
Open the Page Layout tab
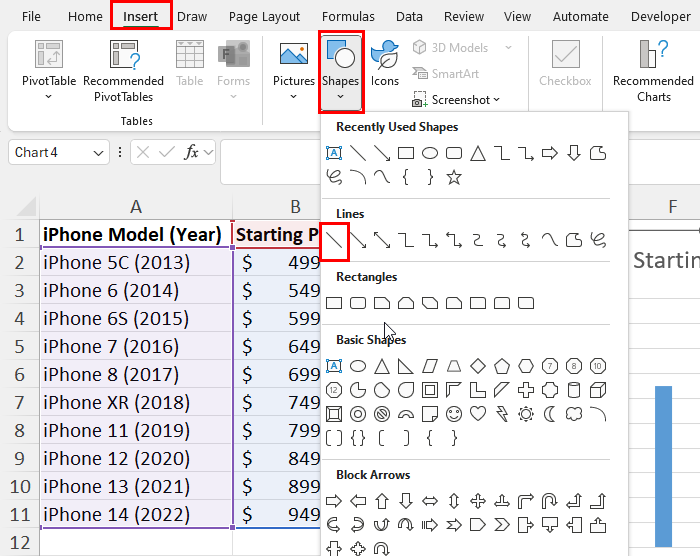(264, 17)
